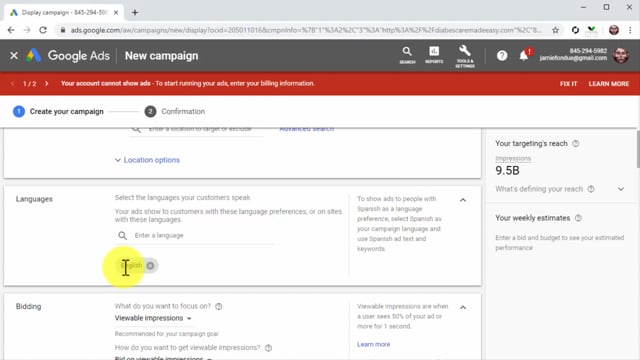640x360 pixels.
Task: Remove the English language chip
Action: (x=150, y=266)
